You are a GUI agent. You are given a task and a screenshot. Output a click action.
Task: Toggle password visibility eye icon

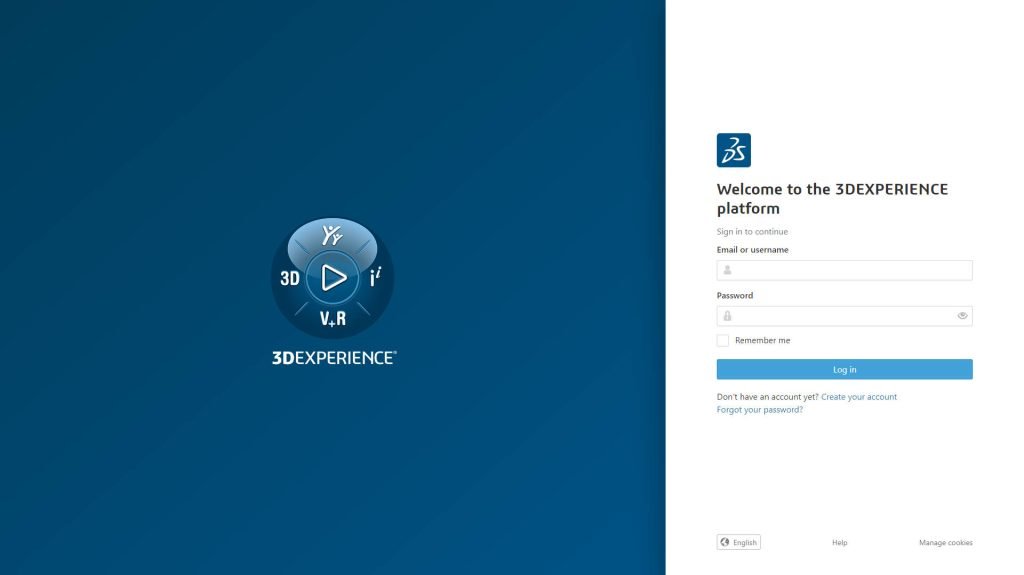tap(962, 316)
